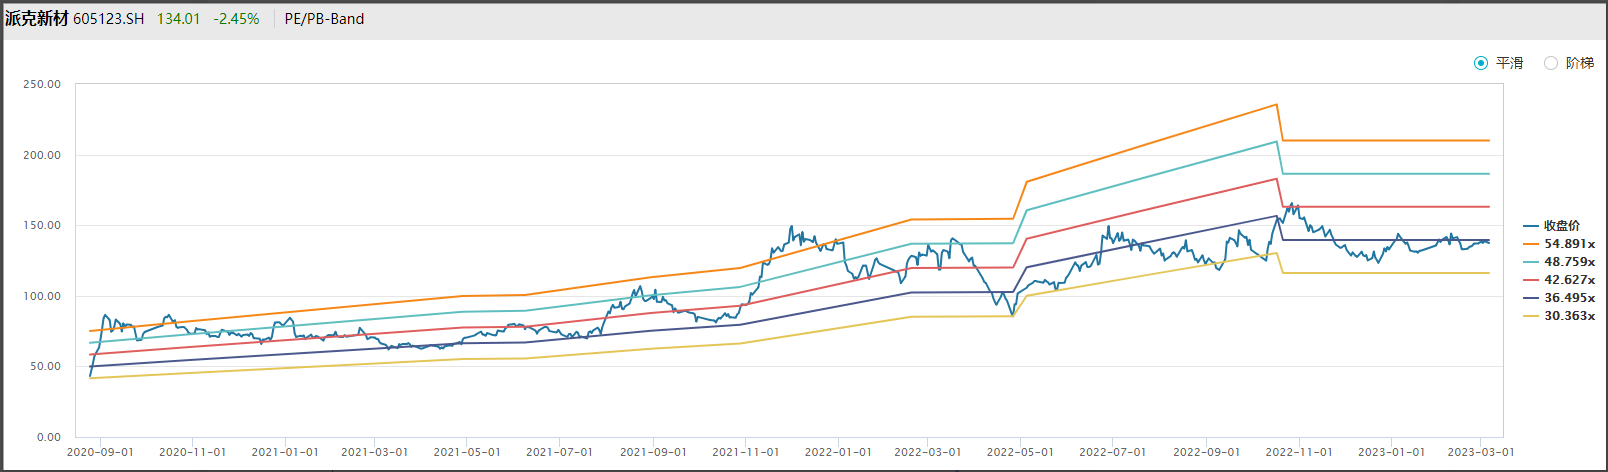This screenshot has width=1608, height=472.
Task: Click the 0.00 y-axis label
Action: point(48,437)
